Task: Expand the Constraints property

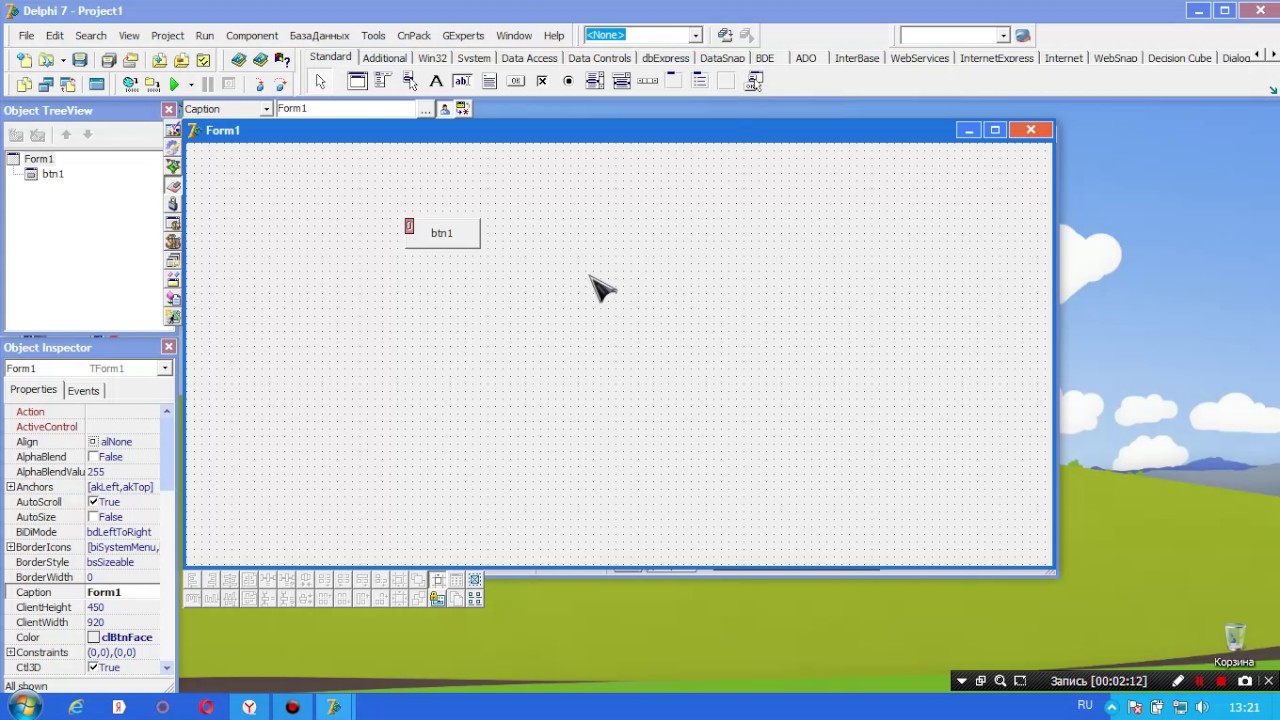Action: [11, 652]
